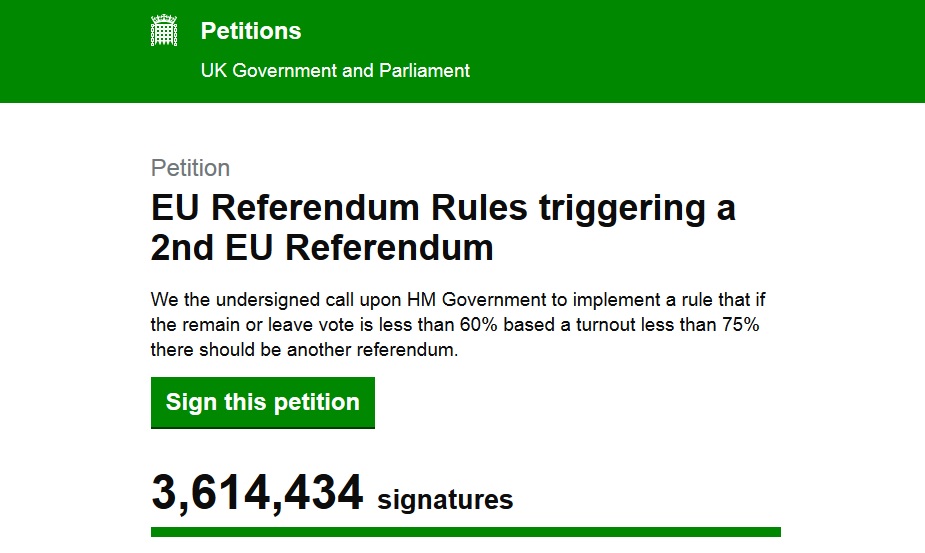Open the Petitions home link
Screen dimensions: 925x553
[251, 31]
